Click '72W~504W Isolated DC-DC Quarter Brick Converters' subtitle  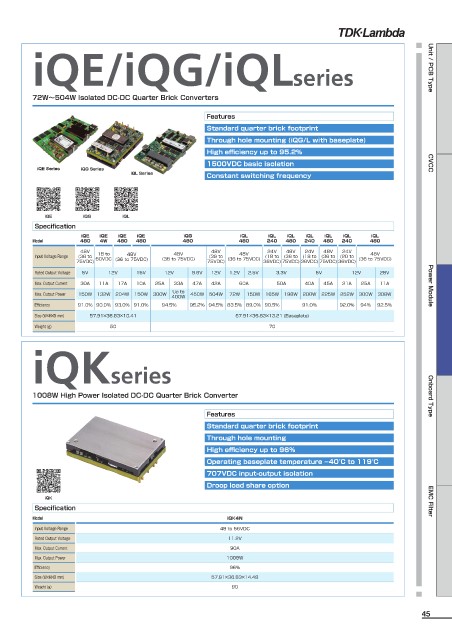[x=125, y=98]
